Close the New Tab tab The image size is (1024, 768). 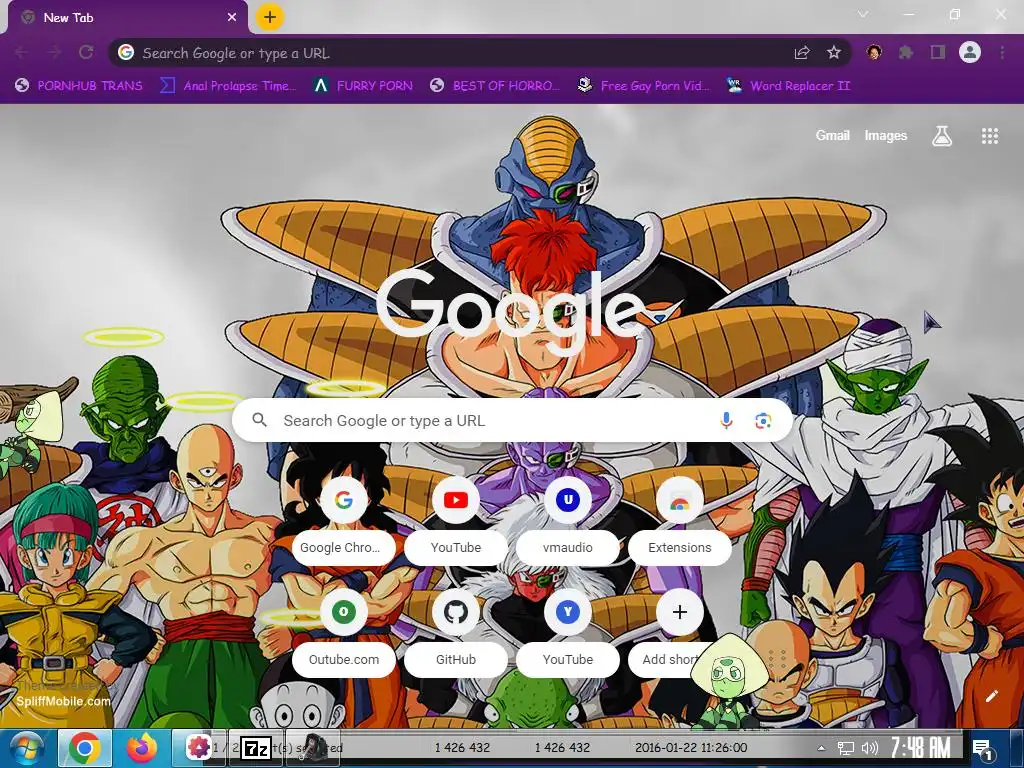point(232,18)
